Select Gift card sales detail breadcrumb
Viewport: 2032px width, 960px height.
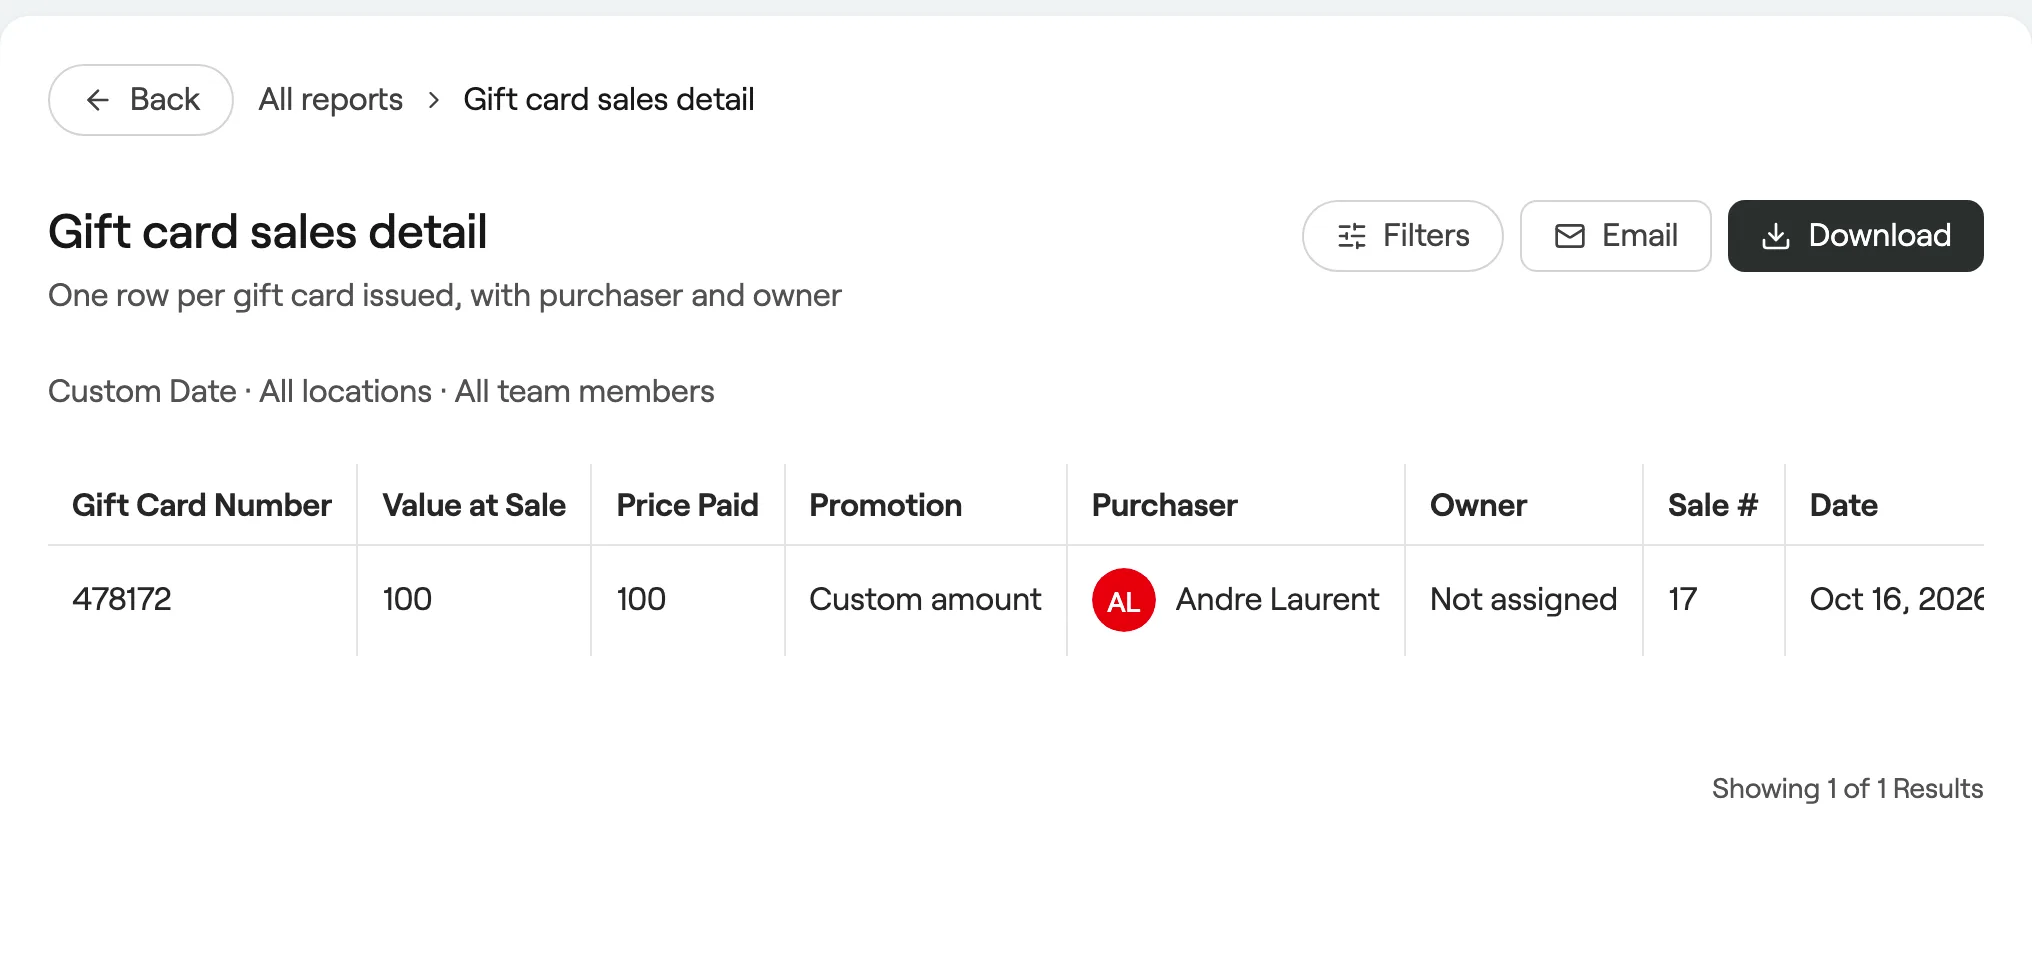608,100
